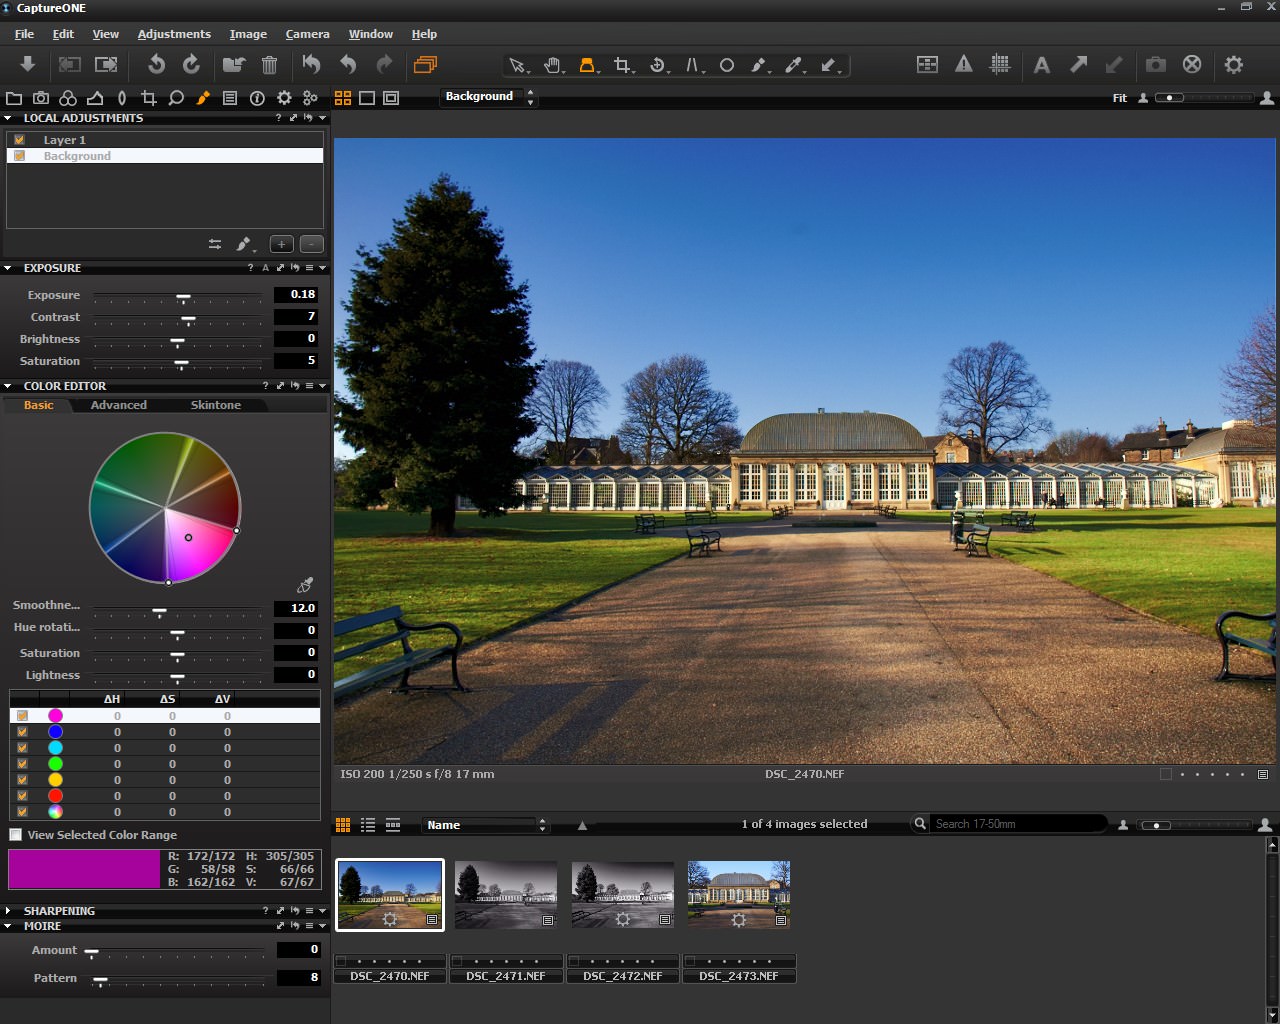Viewport: 1280px width, 1024px height.
Task: Click the trash (delete image) icon
Action: [270, 65]
